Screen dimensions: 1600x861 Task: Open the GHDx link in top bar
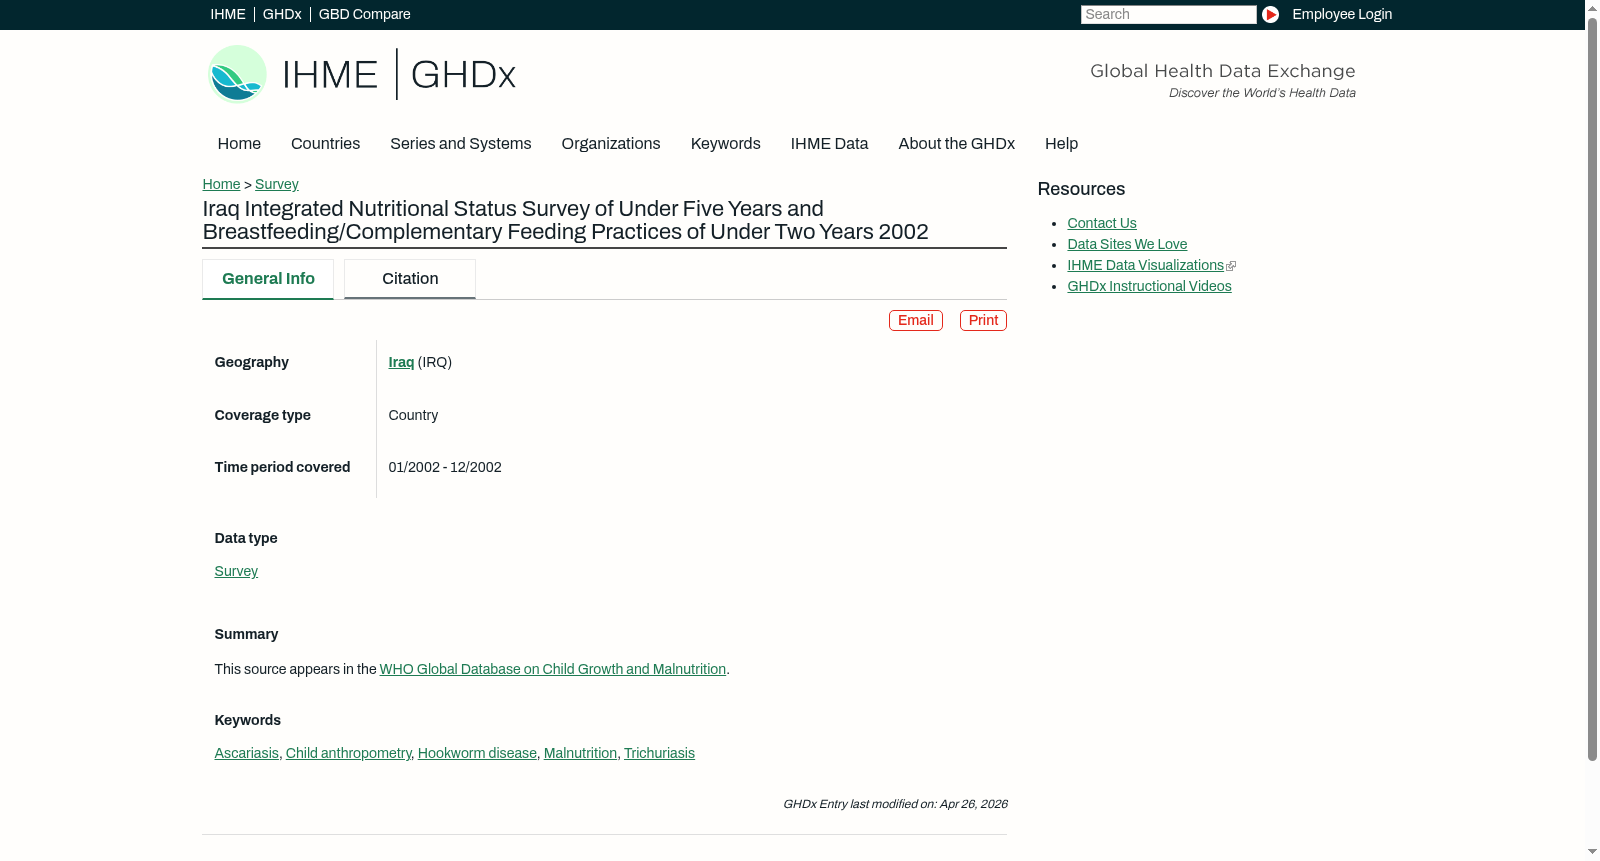(282, 14)
